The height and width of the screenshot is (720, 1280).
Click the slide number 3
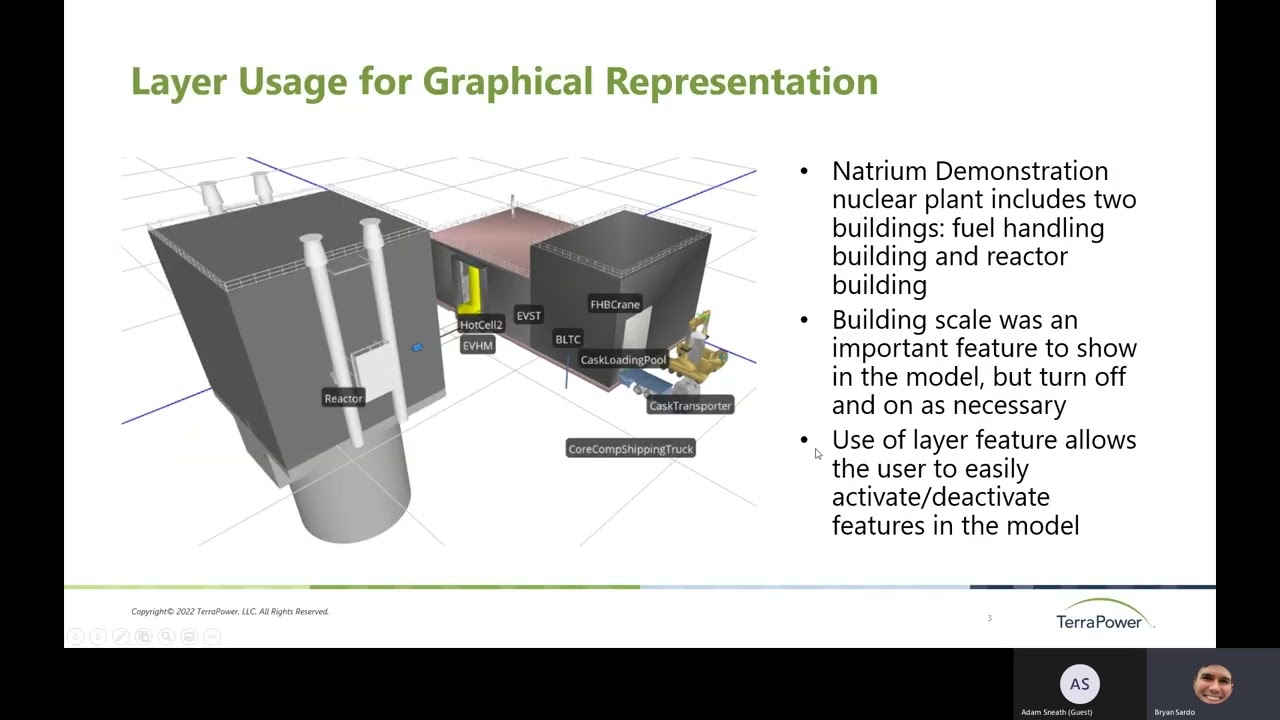[x=989, y=618]
